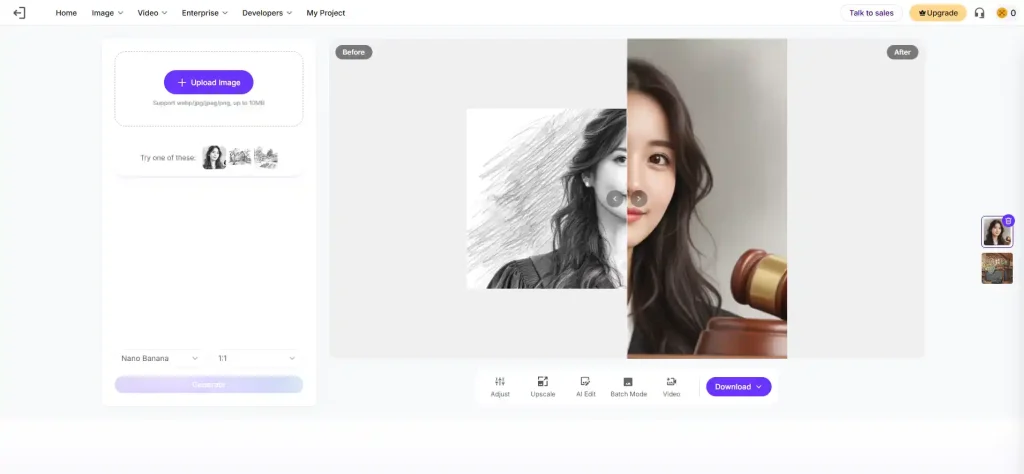Select the woman portrait result thumbnail
This screenshot has width=1024, height=474.
[997, 232]
